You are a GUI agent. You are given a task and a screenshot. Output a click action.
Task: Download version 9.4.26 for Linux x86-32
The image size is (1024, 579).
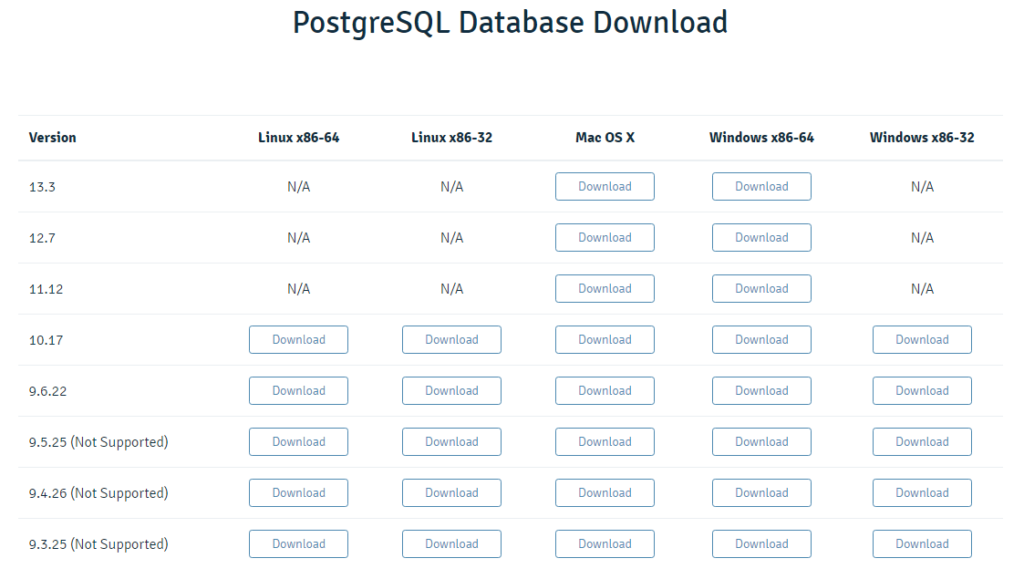[x=452, y=493]
